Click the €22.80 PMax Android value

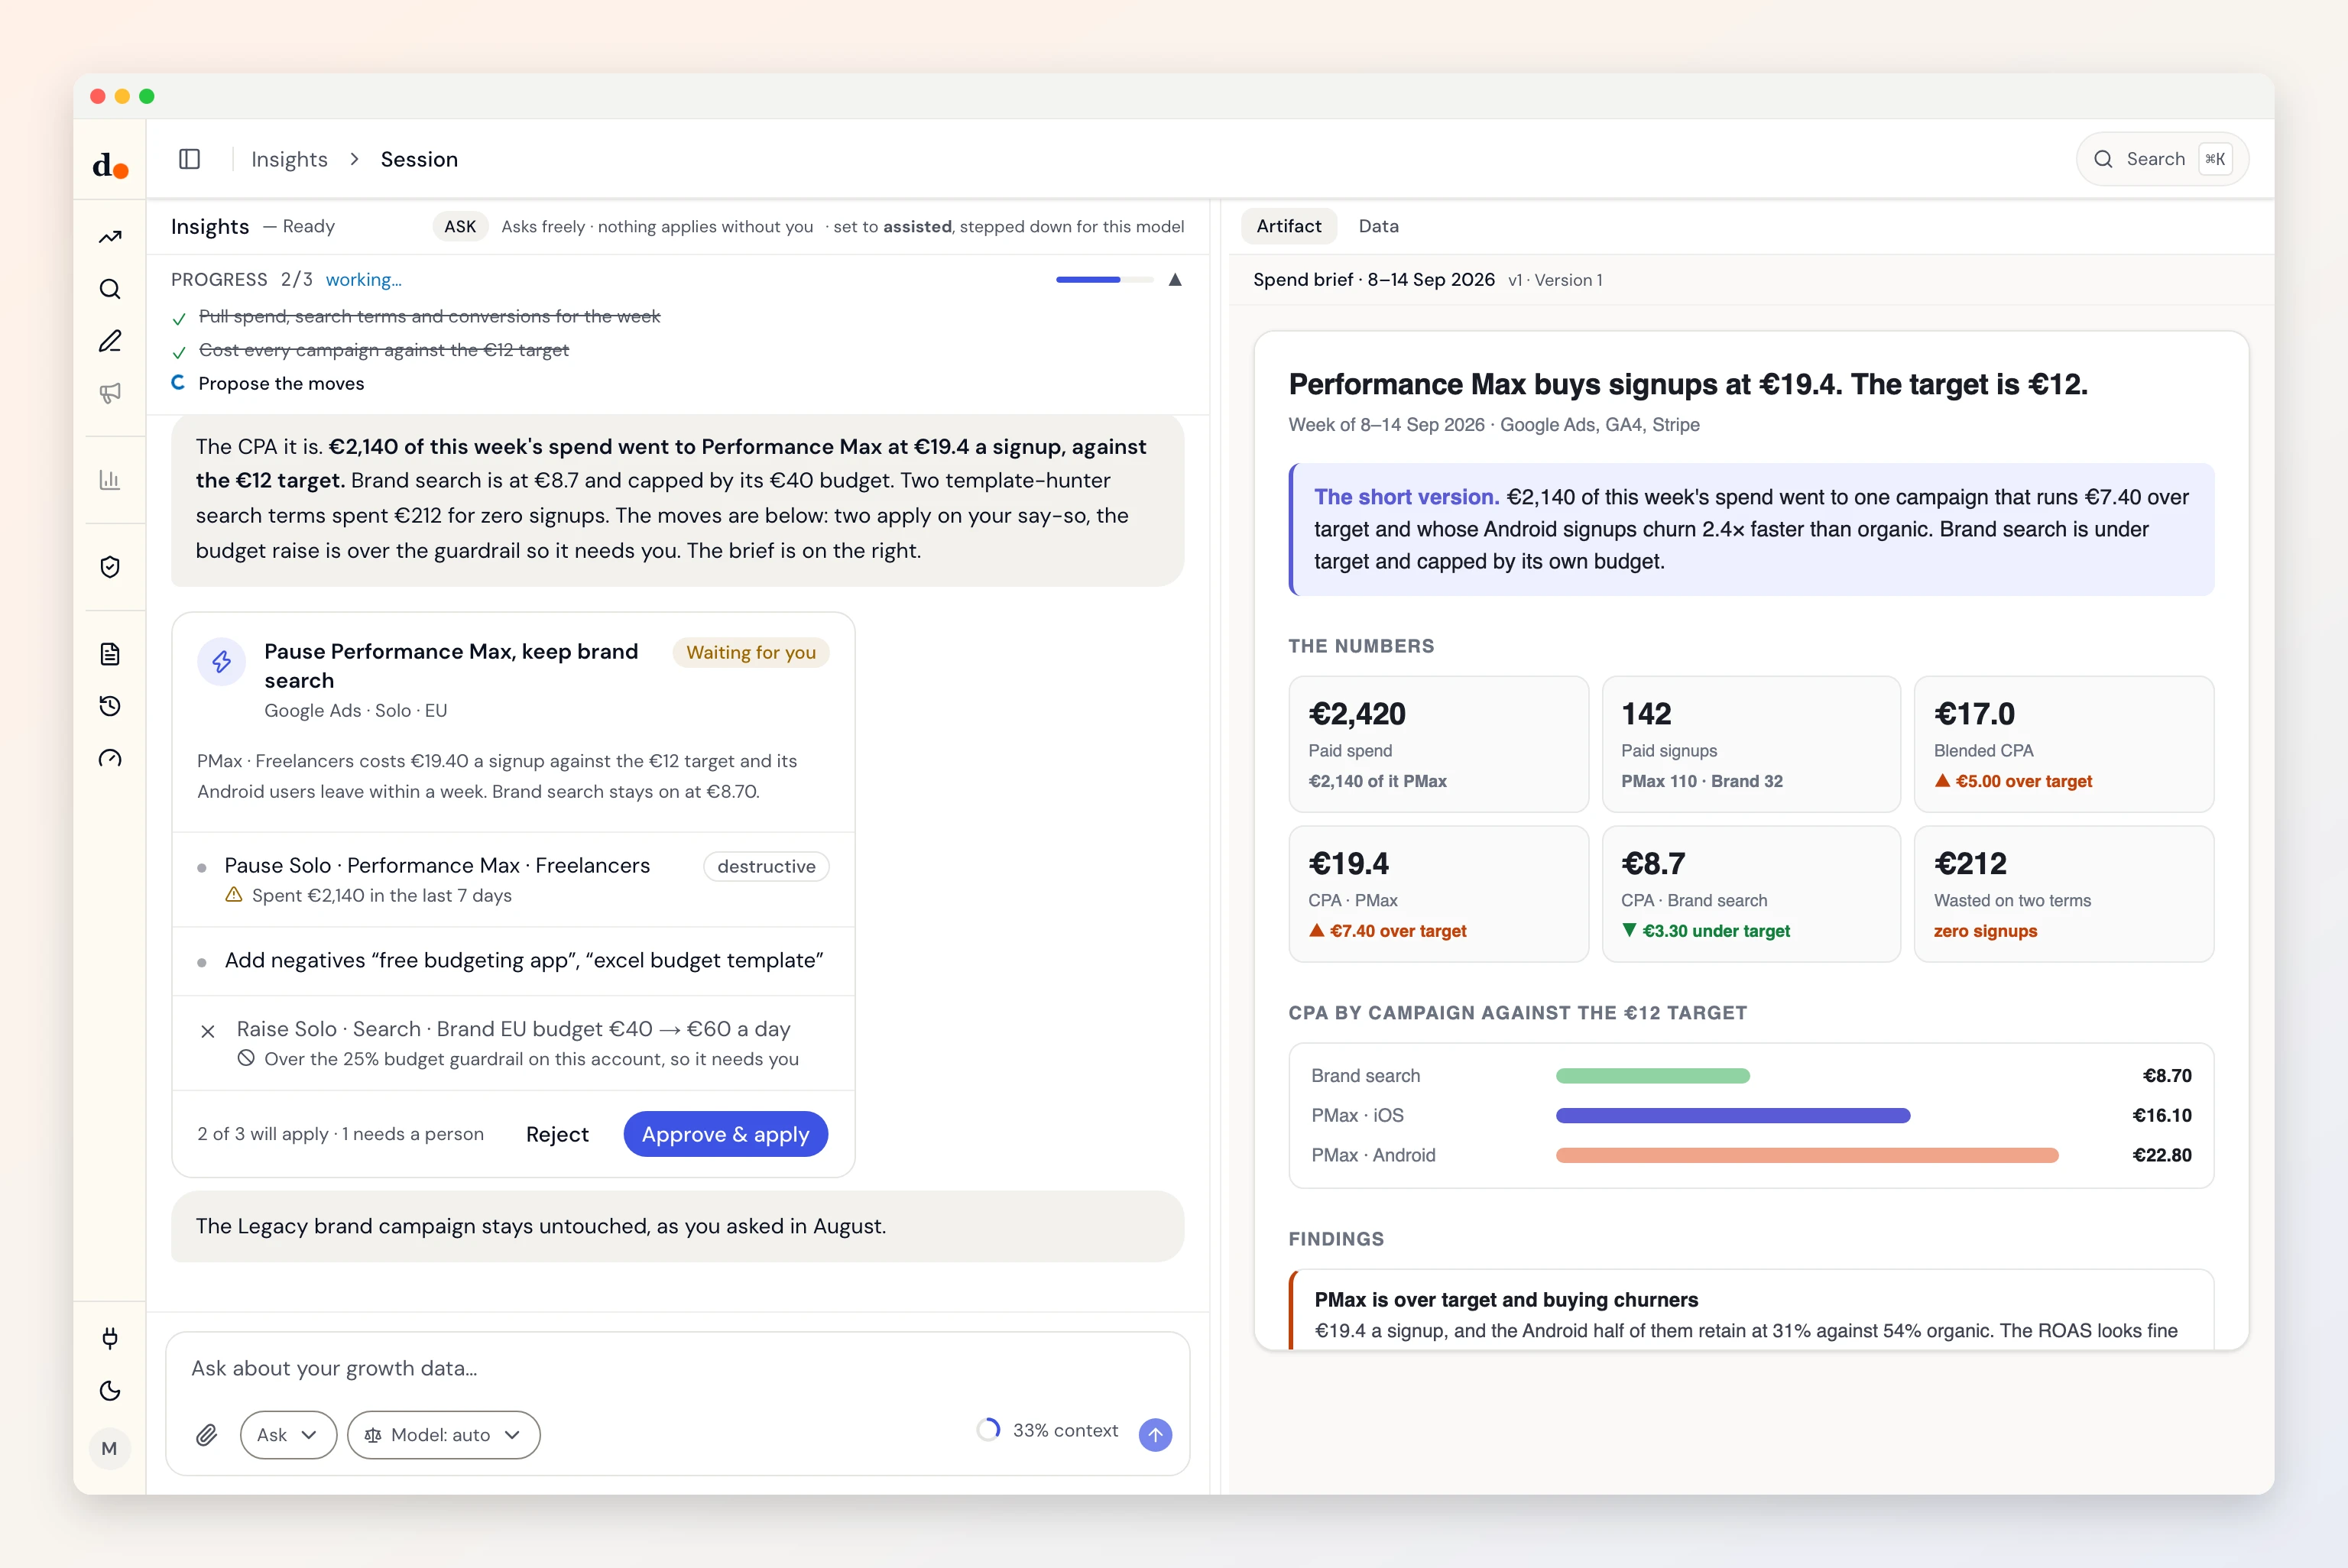click(x=2161, y=1155)
